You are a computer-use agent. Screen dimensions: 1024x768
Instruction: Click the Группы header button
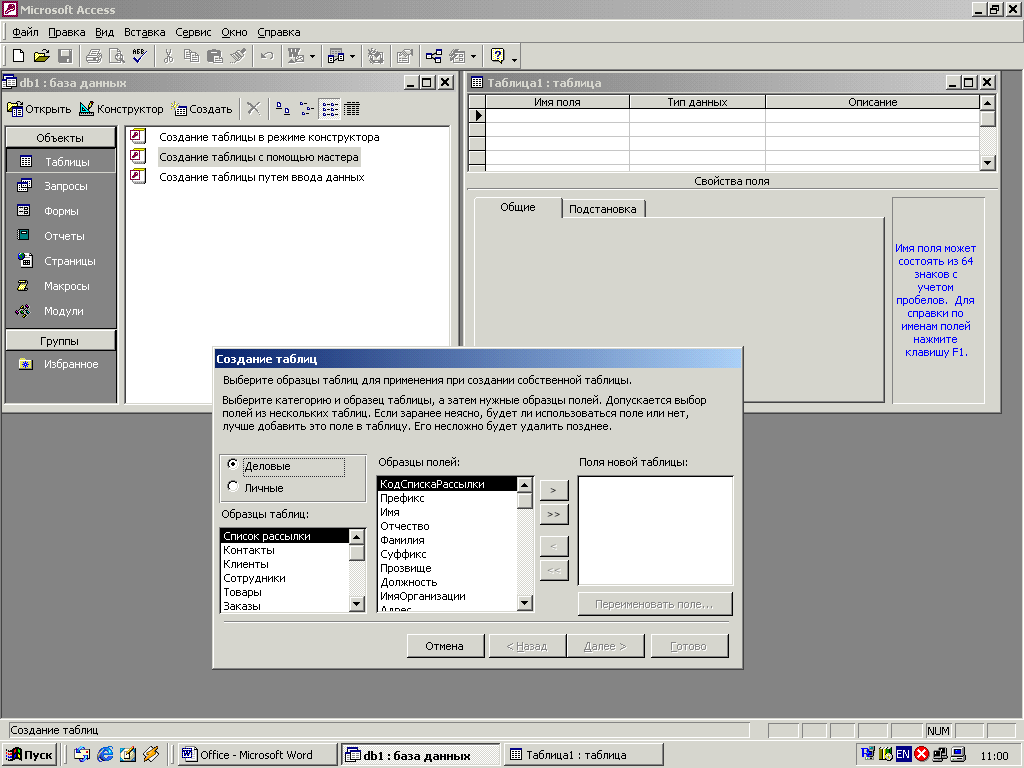(x=60, y=341)
